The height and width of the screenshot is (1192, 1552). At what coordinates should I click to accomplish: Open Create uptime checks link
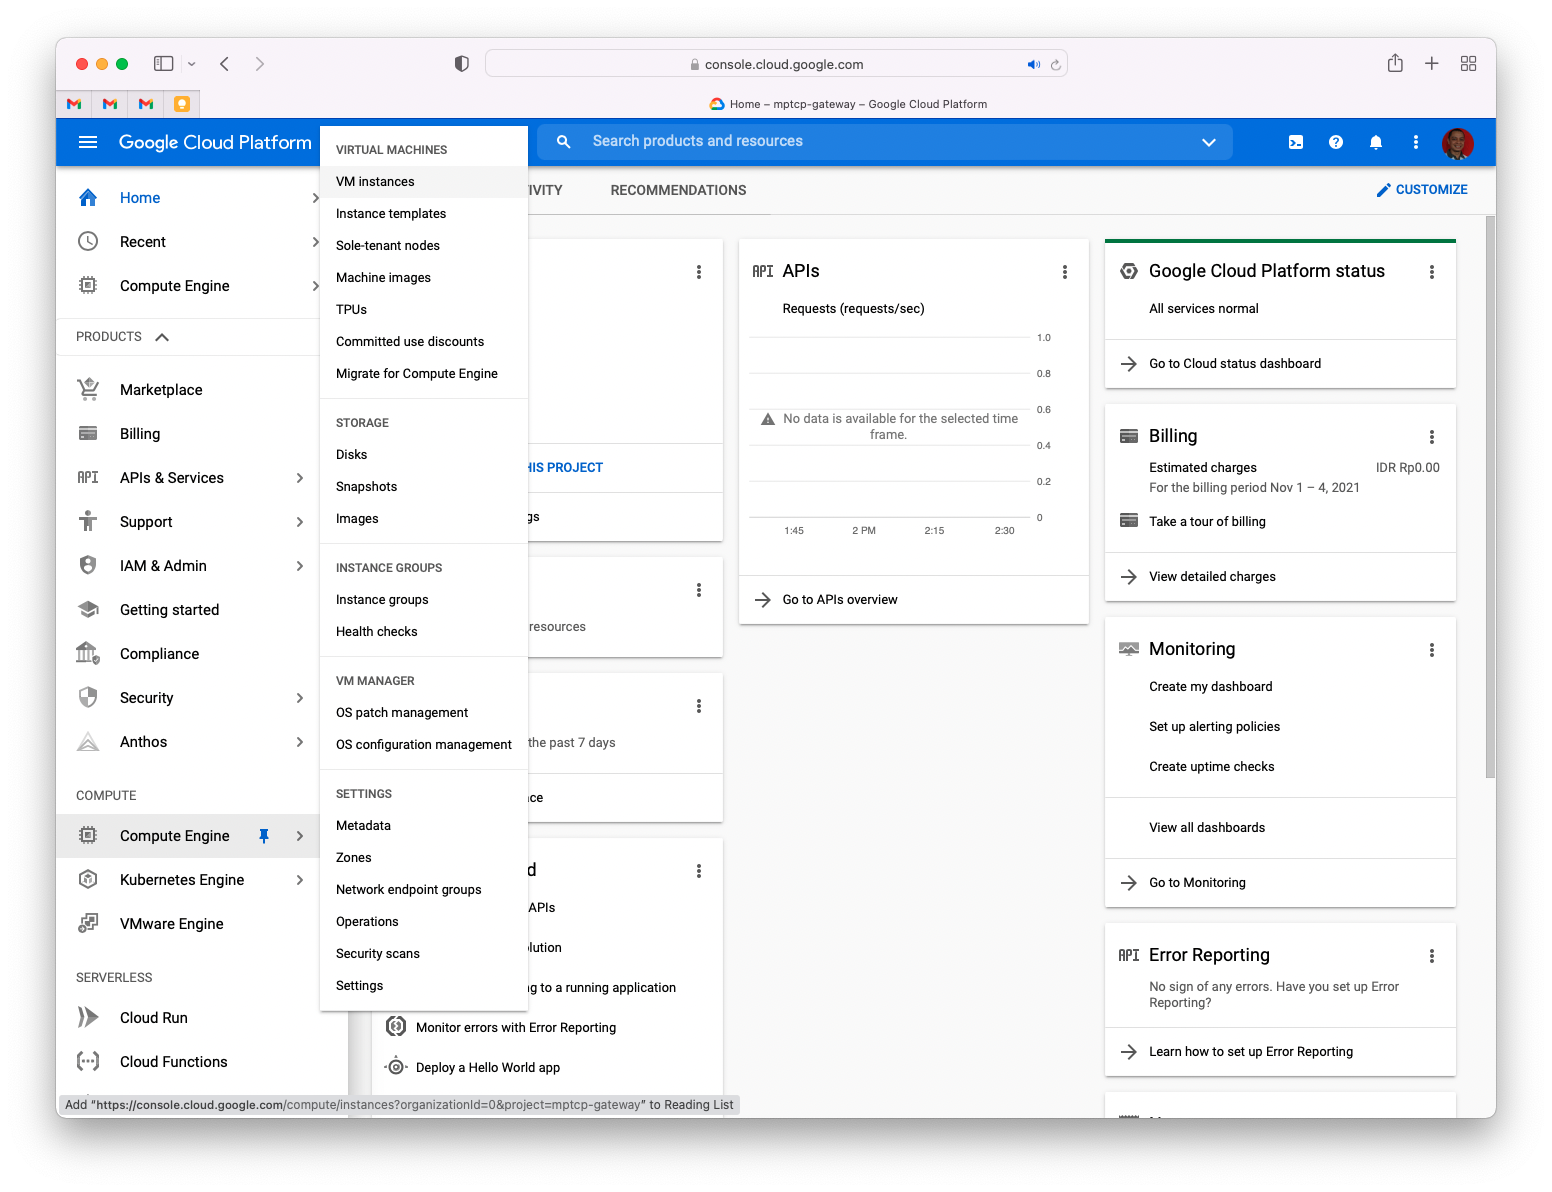coord(1211,767)
